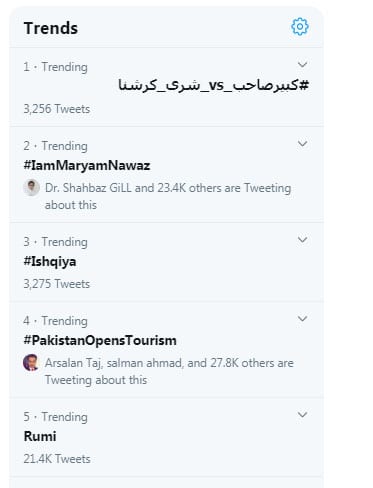Open #IamMaryamNawaz hashtag
373x488 pixels.
(87, 165)
